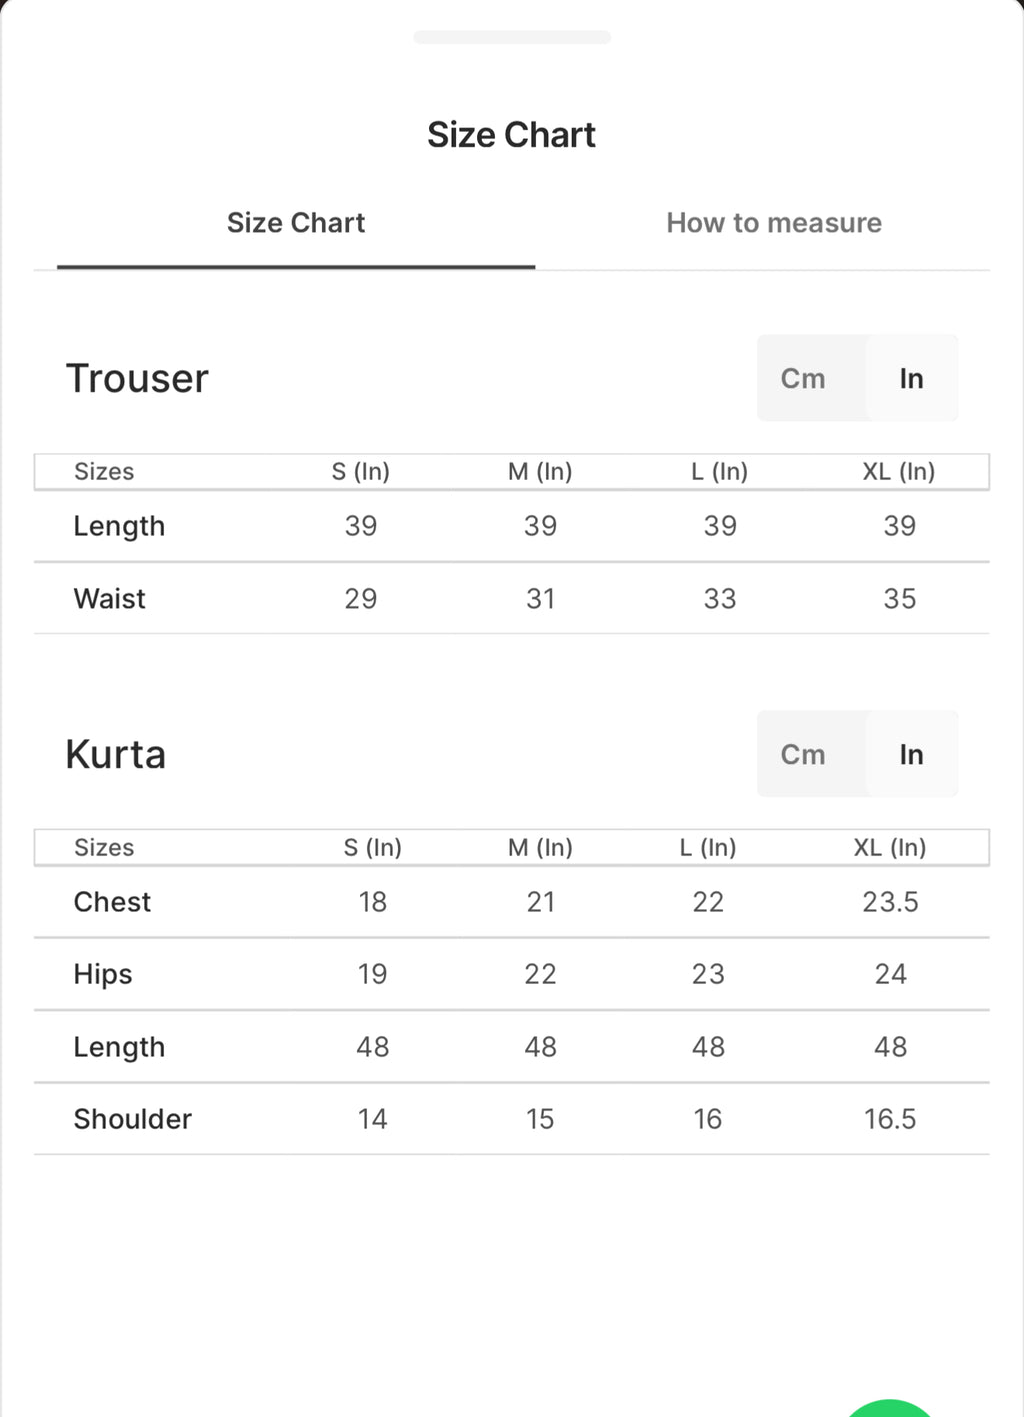Click the Trouser section heading
1024x1417 pixels.
point(137,379)
